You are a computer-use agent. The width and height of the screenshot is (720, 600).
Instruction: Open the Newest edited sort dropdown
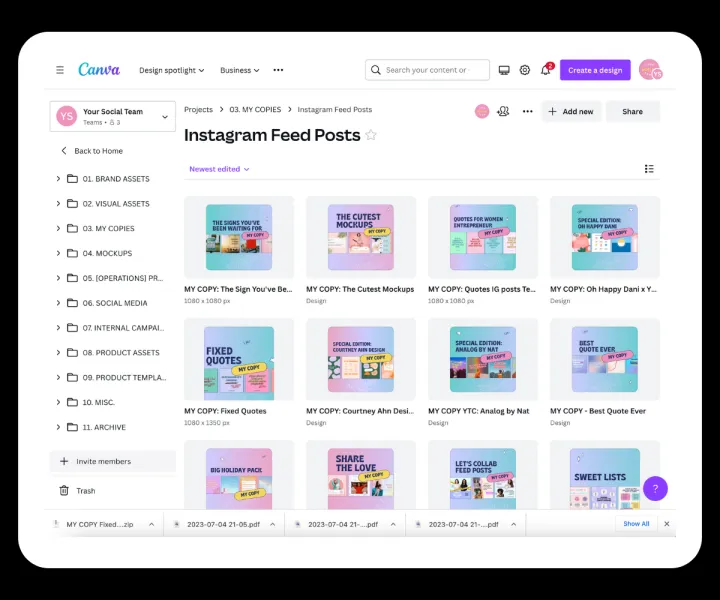(219, 169)
